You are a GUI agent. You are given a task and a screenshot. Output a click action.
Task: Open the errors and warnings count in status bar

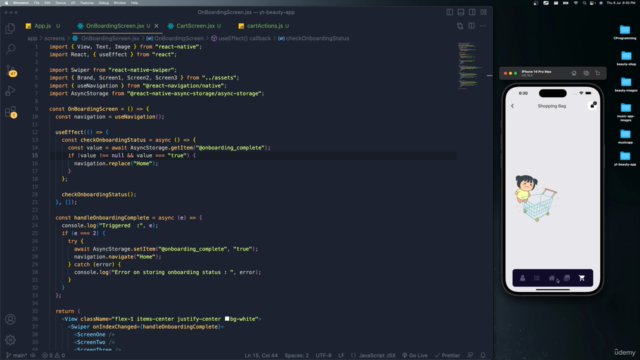point(53,356)
